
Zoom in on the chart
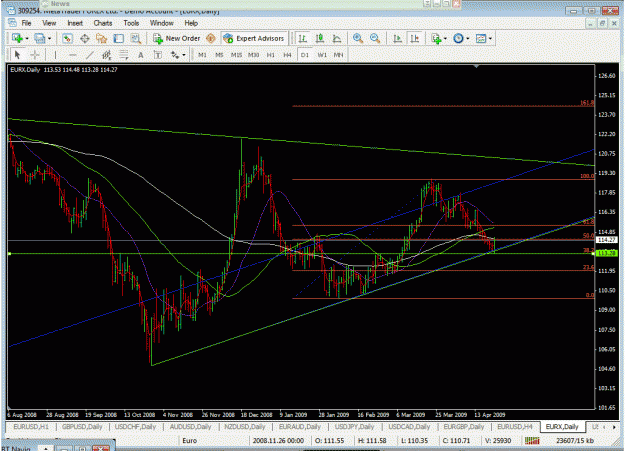click(x=358, y=38)
